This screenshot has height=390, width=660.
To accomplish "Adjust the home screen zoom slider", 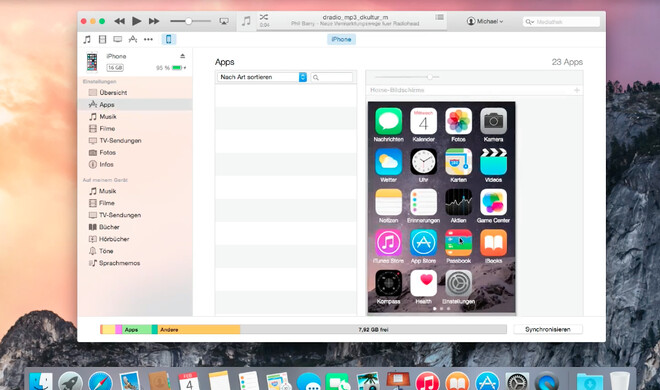I will pyautogui.click(x=429, y=77).
